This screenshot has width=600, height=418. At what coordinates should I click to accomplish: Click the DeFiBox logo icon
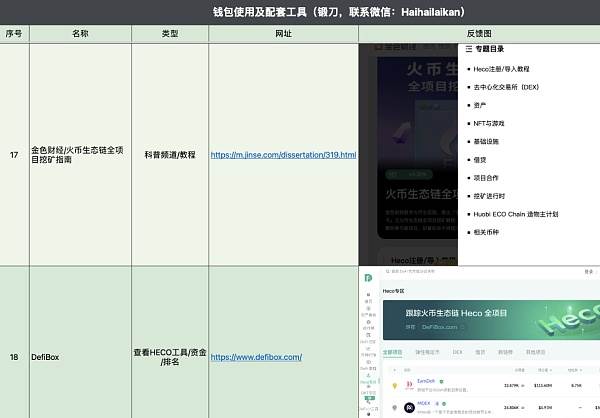point(368,278)
